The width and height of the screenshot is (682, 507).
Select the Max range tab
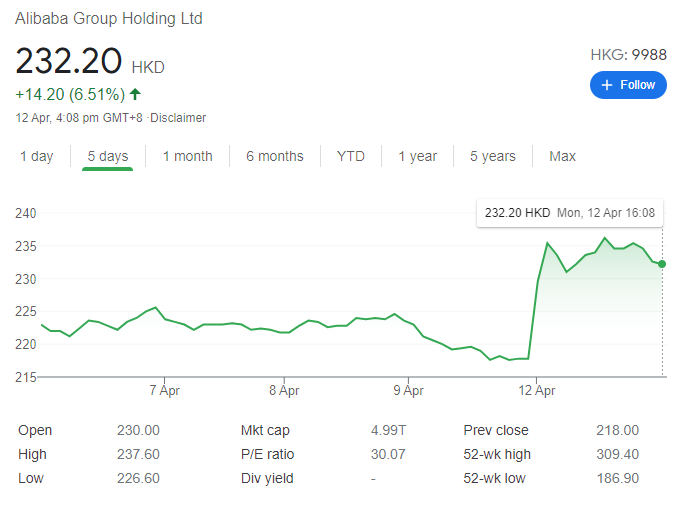point(562,156)
